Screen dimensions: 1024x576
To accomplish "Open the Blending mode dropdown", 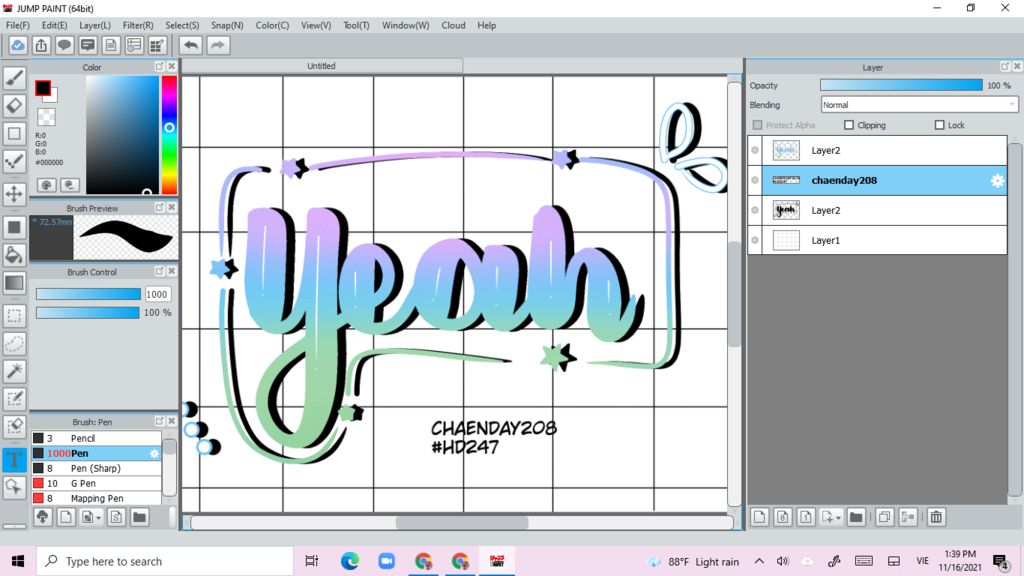I will 919,104.
